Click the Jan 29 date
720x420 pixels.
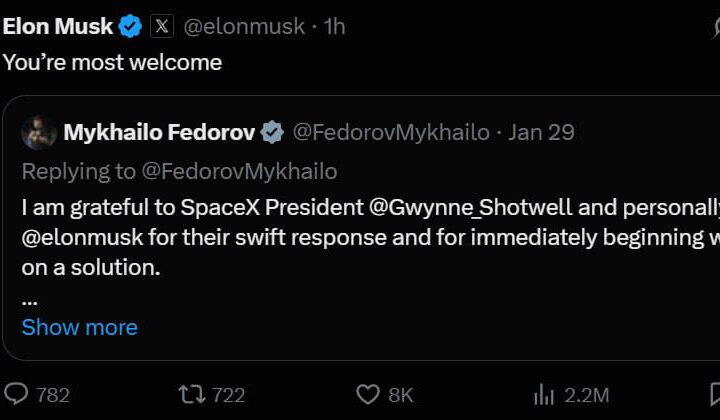(x=541, y=132)
